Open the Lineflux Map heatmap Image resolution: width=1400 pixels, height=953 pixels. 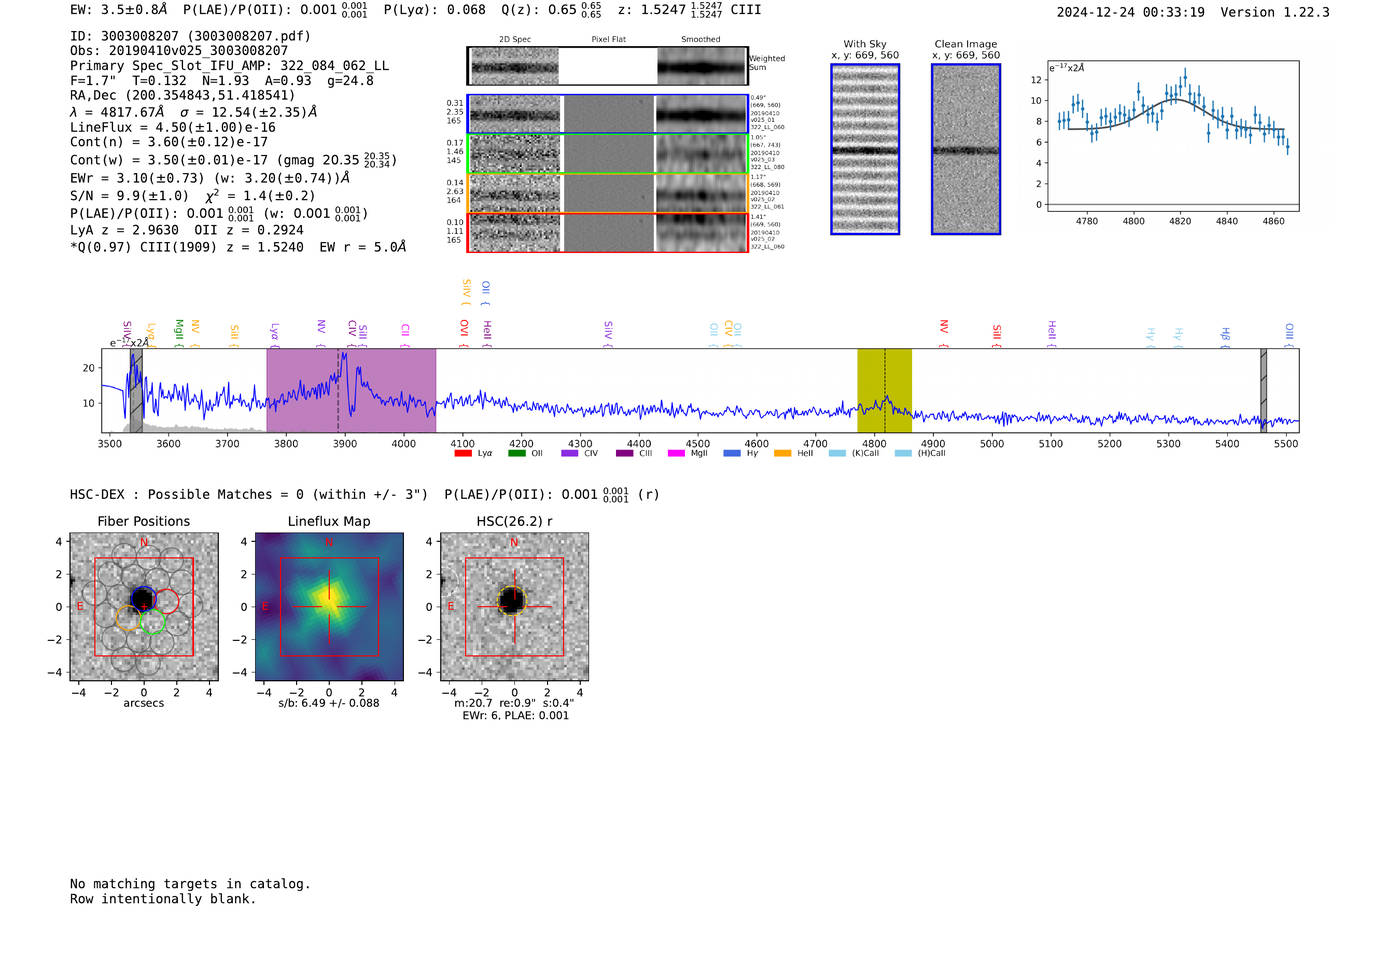pos(329,607)
